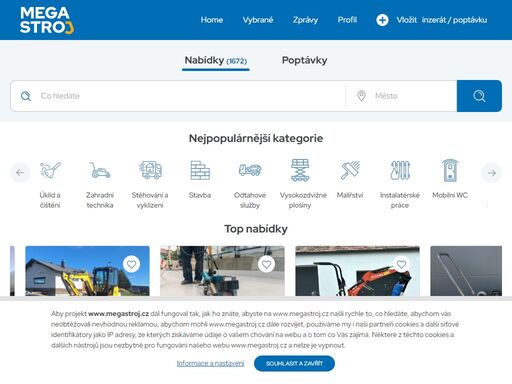Open the floor grinding offer thumbnail
512x384 pixels.
tap(222, 271)
